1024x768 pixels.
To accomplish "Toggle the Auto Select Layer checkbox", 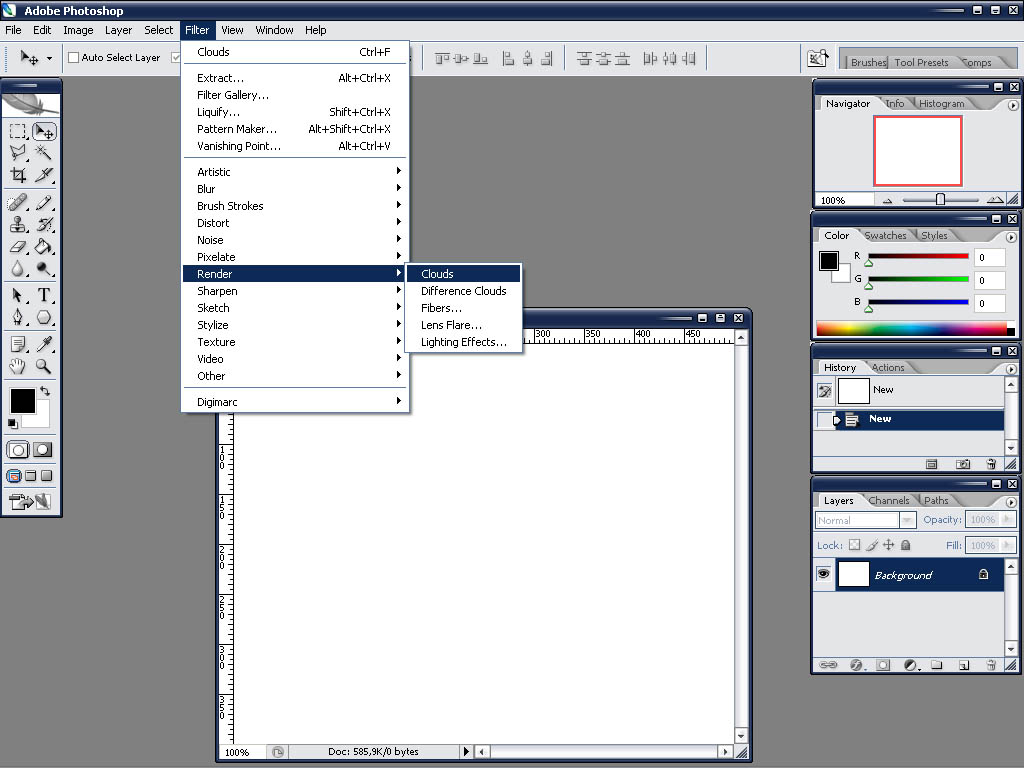I will [73, 58].
